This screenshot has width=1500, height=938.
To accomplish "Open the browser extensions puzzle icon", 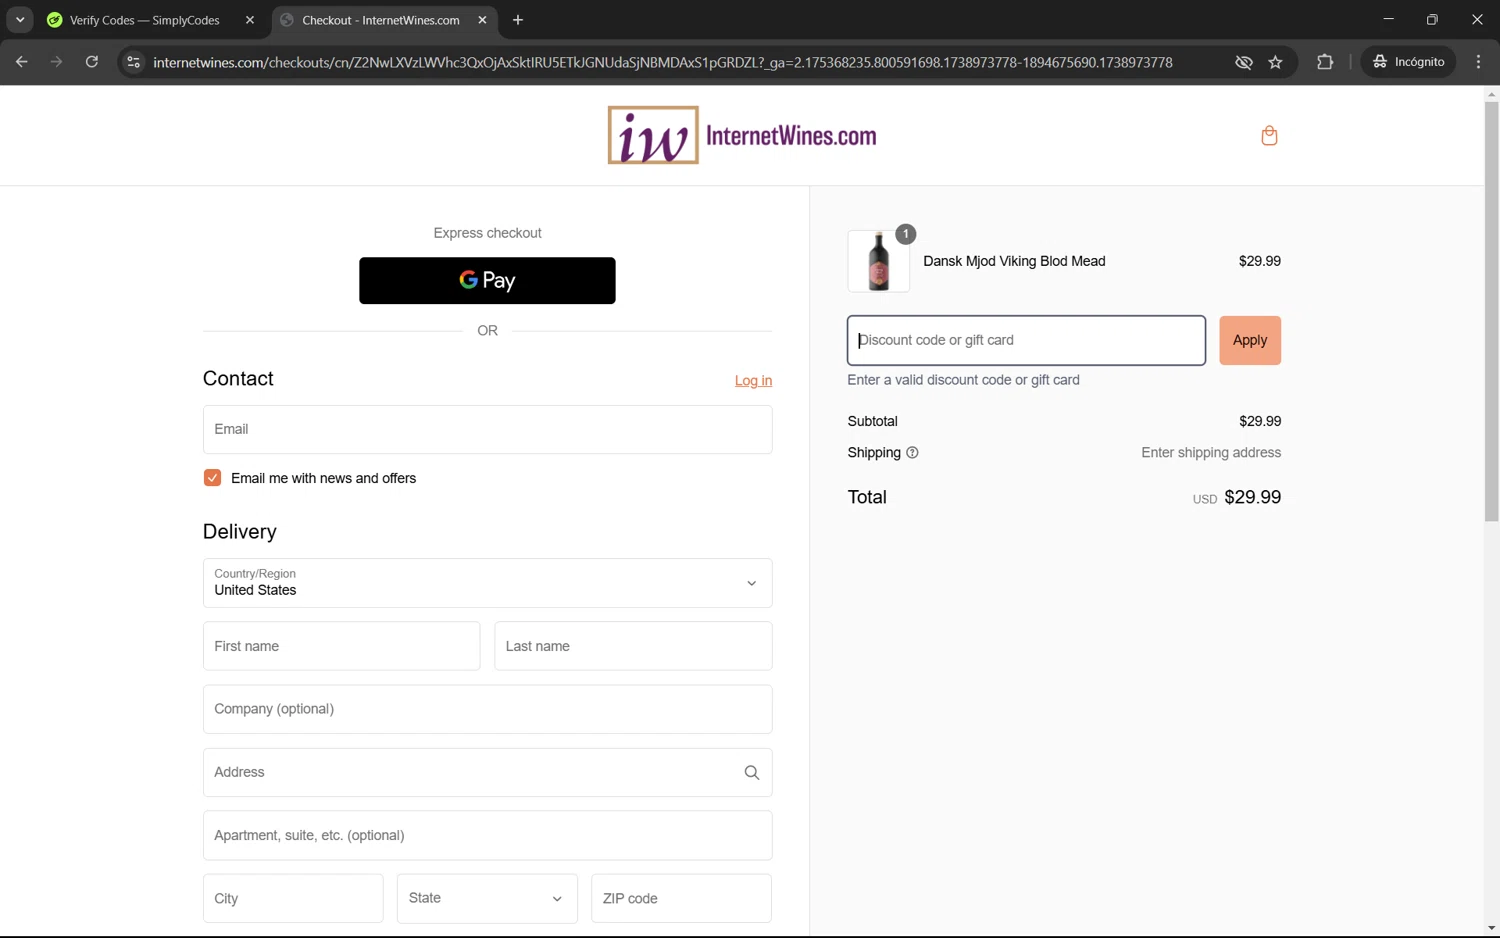I will tap(1325, 62).
